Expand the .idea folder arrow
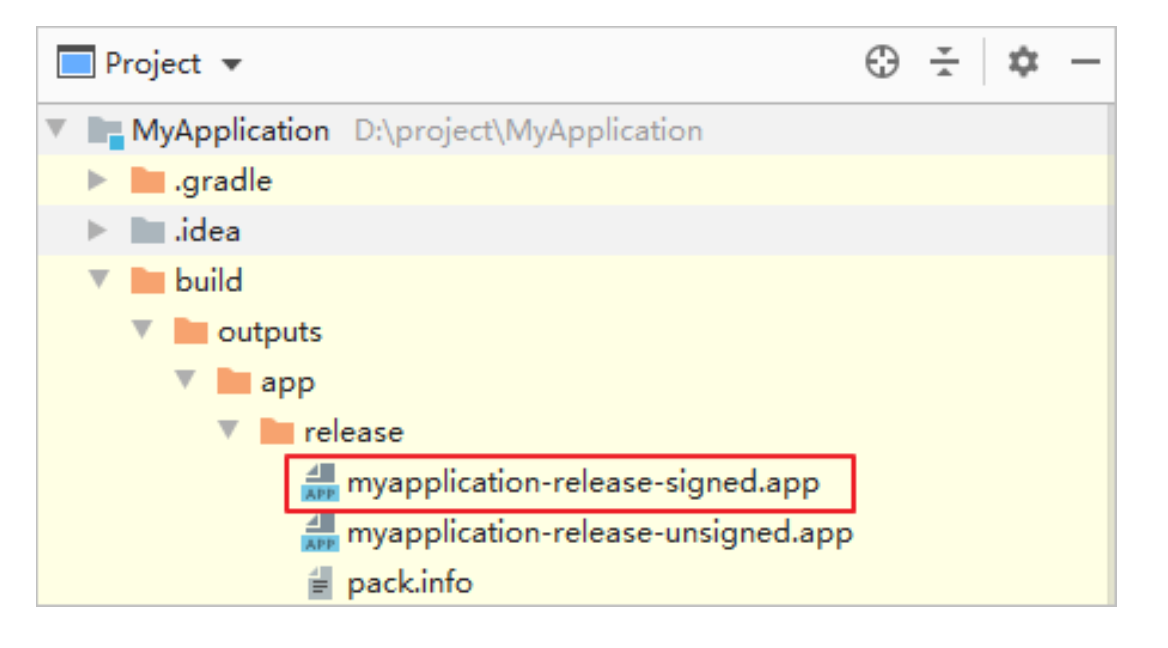Screen dimensions: 1168x648 click(97, 231)
